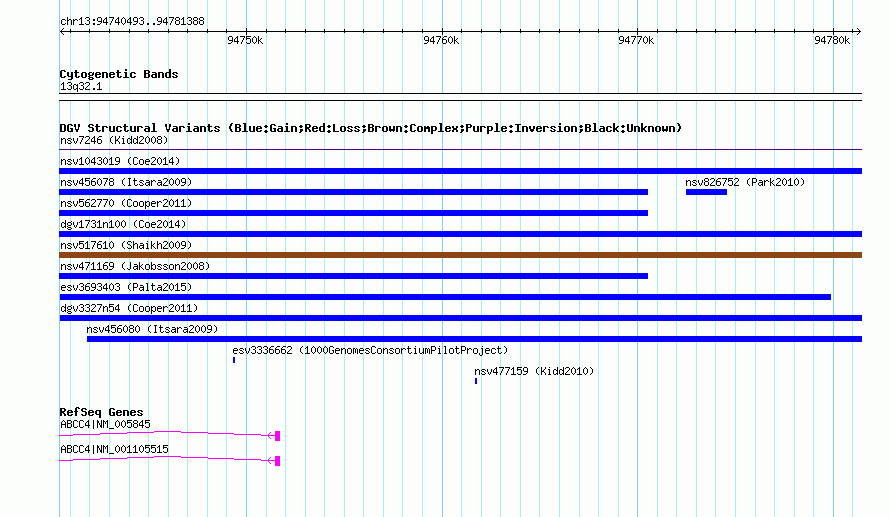Click the esv3336662 1000GenomesConsortiumPilotProject label
The image size is (890, 517).
tap(370, 350)
